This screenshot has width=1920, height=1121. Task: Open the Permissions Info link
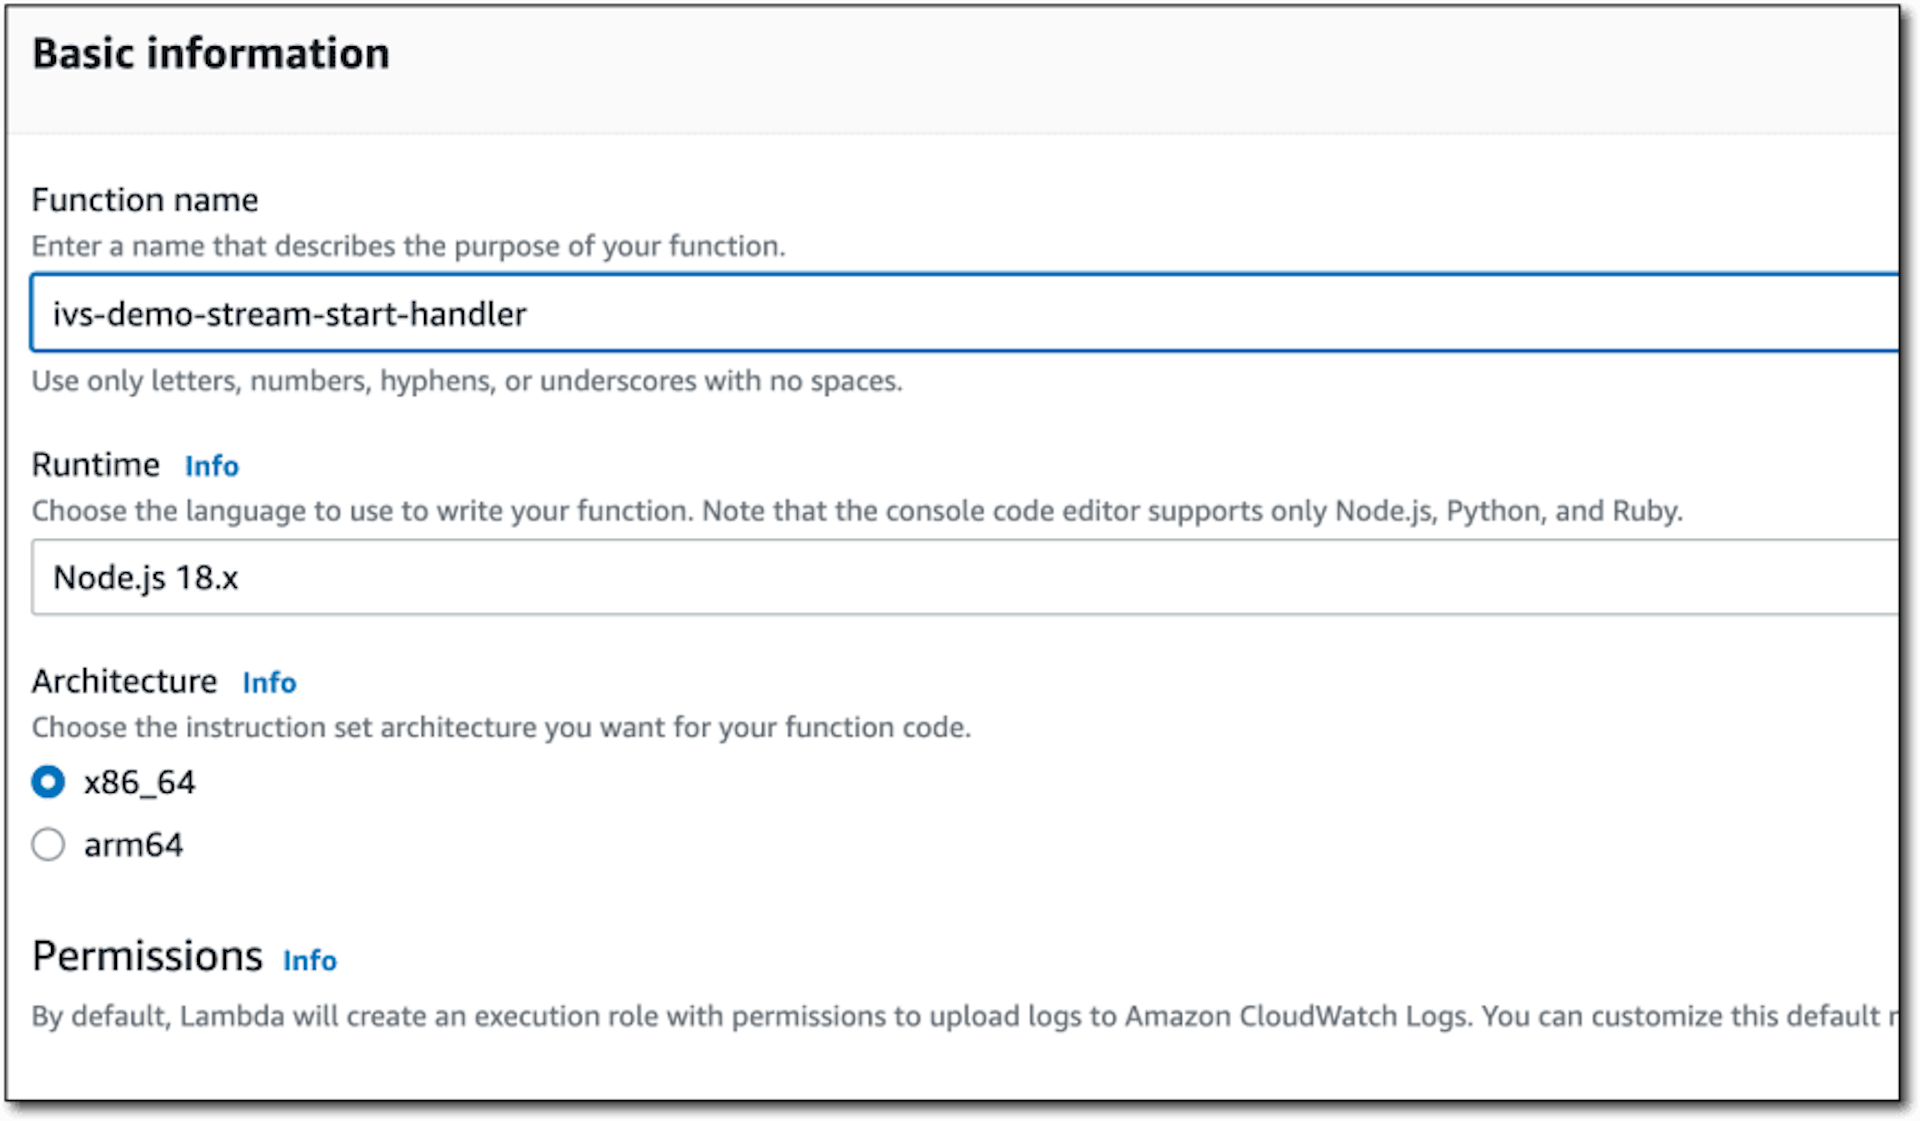[310, 960]
